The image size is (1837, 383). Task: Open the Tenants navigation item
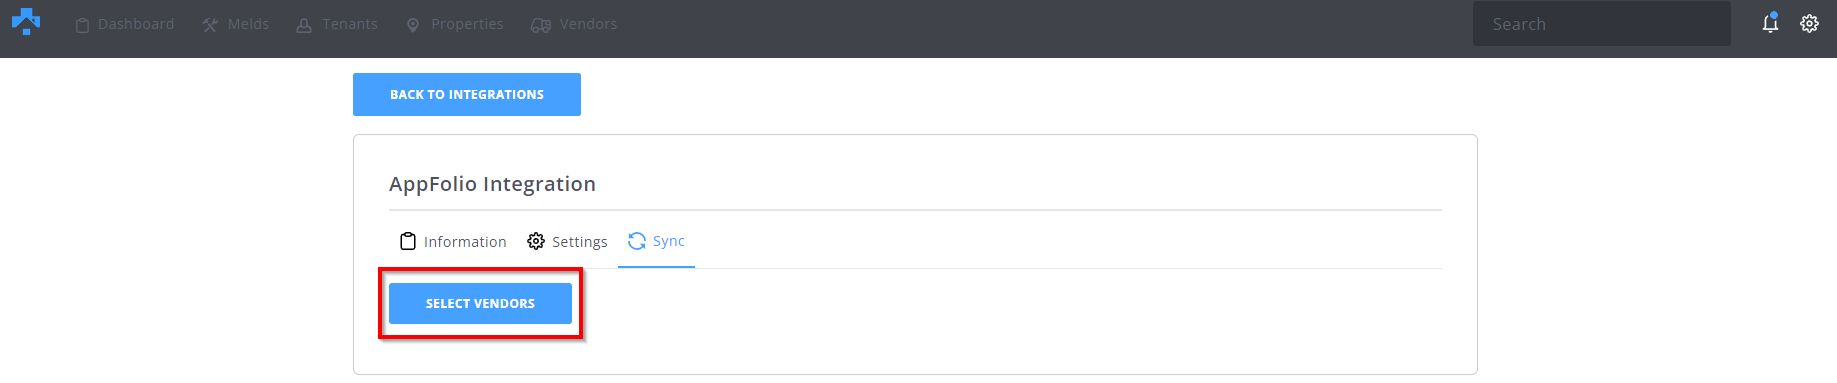tap(350, 24)
